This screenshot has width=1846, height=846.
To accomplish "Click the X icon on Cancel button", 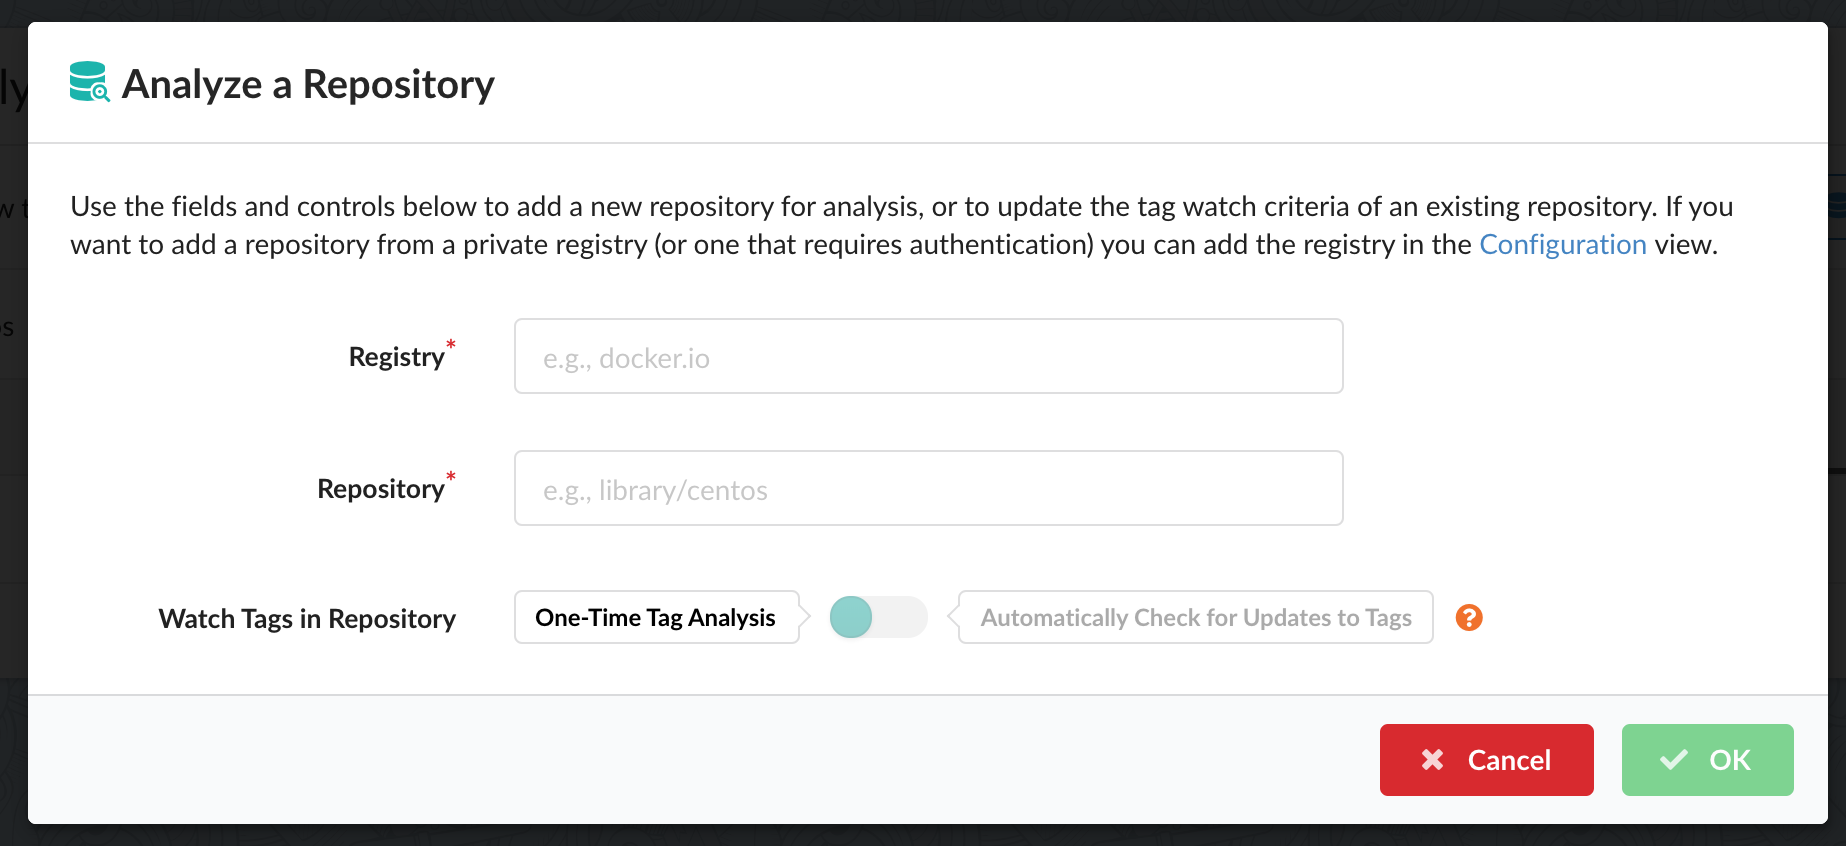I will [x=1432, y=760].
